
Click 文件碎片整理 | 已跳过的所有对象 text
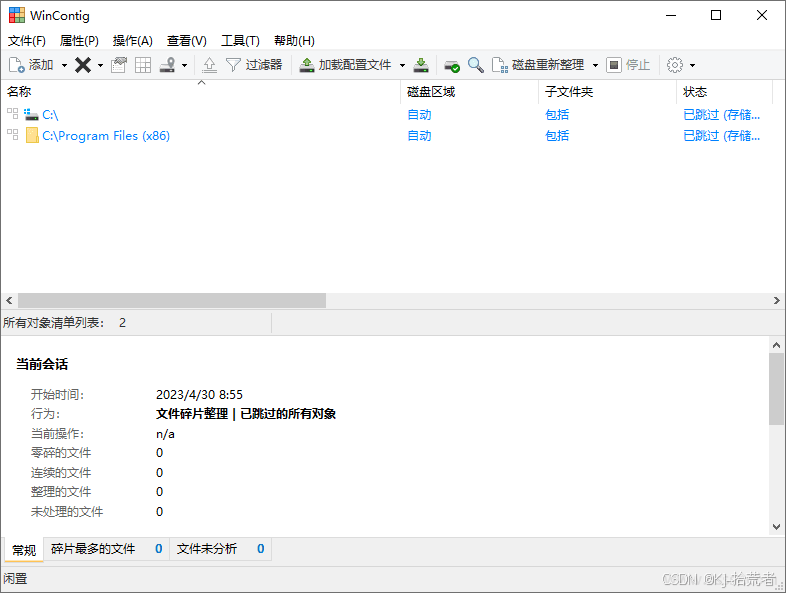coord(246,414)
